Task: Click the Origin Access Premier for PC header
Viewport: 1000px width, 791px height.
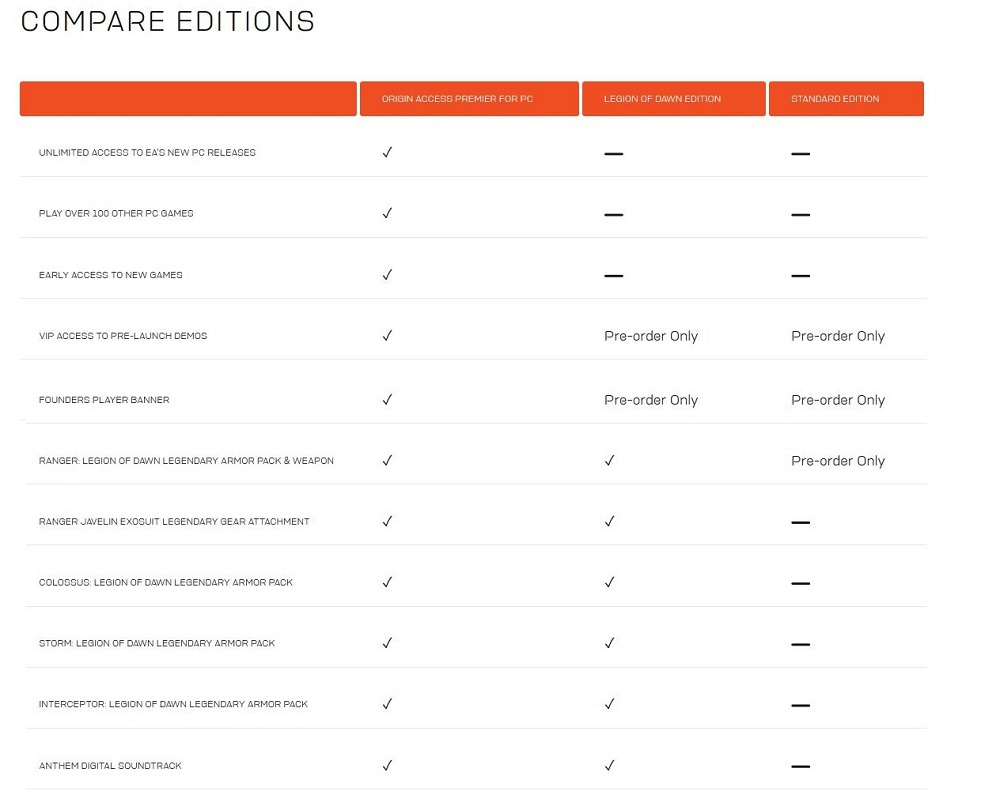Action: (x=468, y=99)
